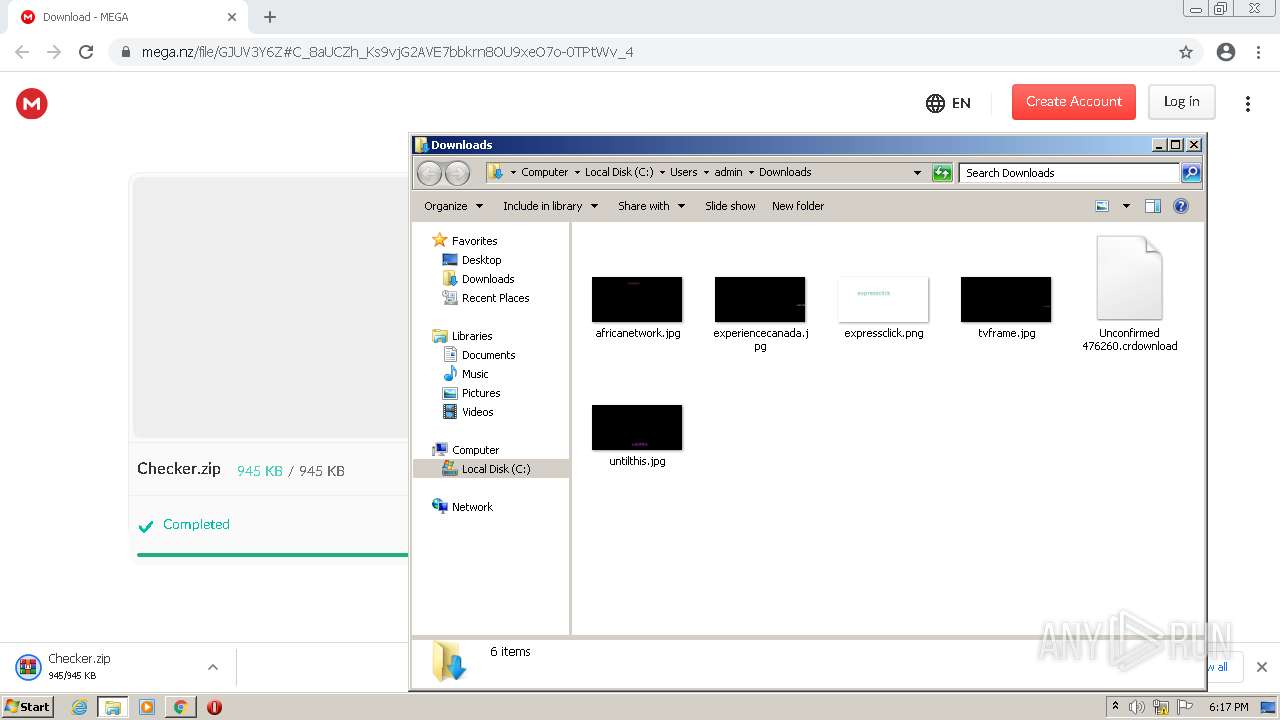Bookmark this page with star icon
This screenshot has width=1280, height=720.
[x=1186, y=52]
